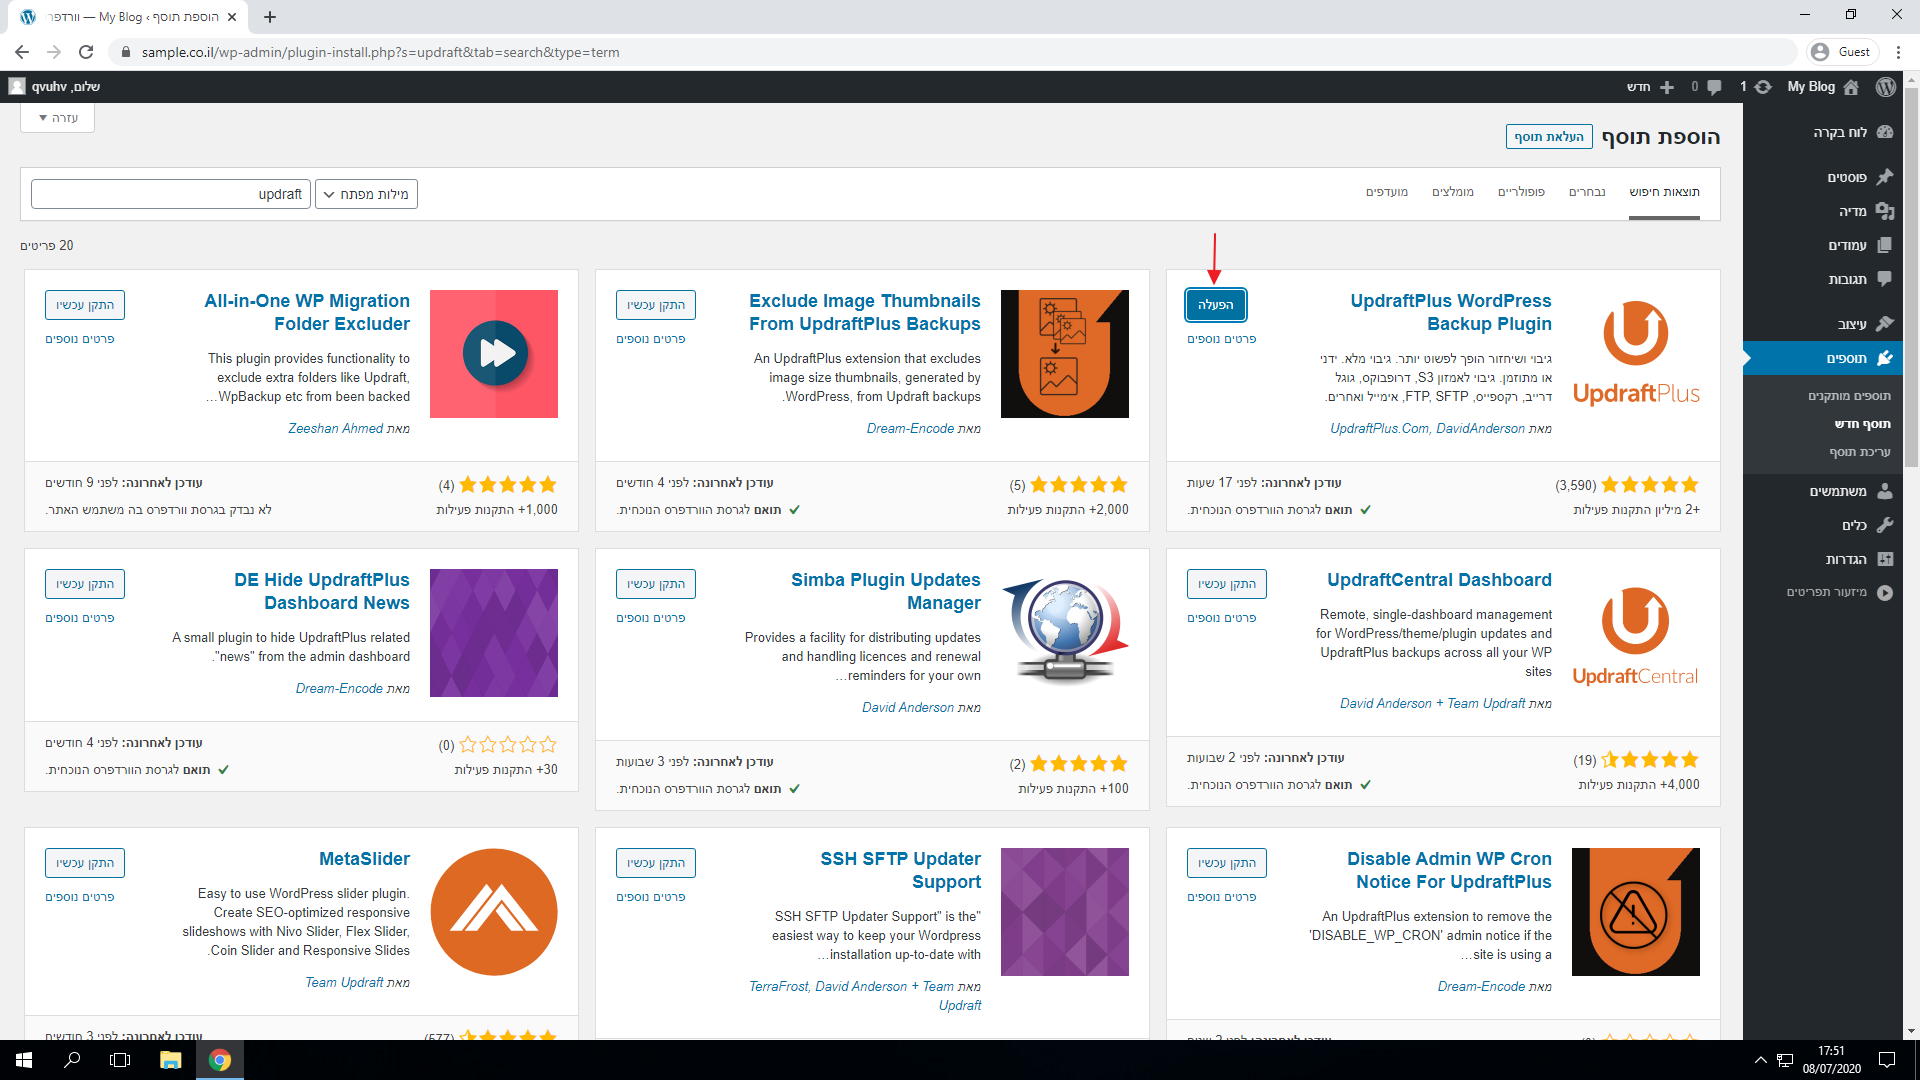The height and width of the screenshot is (1080, 1920).
Task: Open SSH SFTP Updater Support title link
Action: (900, 870)
